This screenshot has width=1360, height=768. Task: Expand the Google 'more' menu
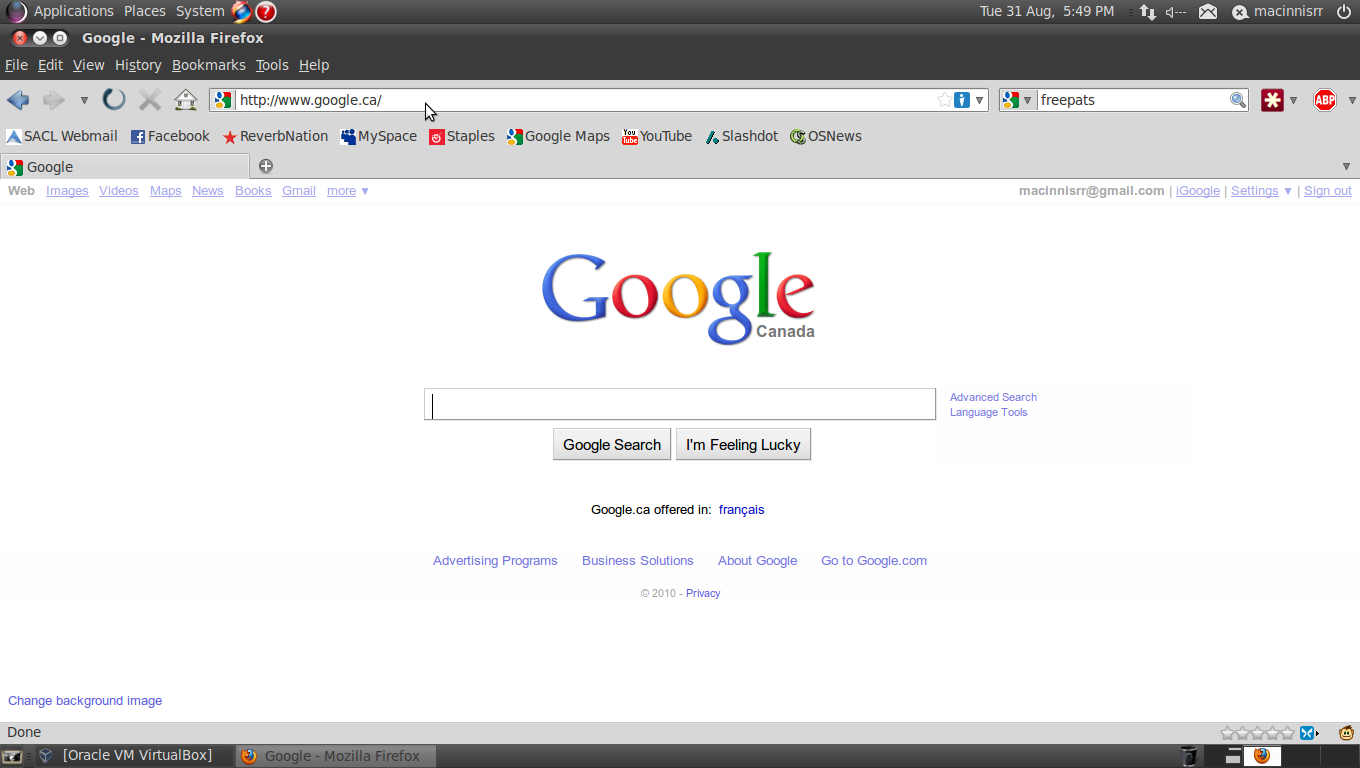coord(348,191)
